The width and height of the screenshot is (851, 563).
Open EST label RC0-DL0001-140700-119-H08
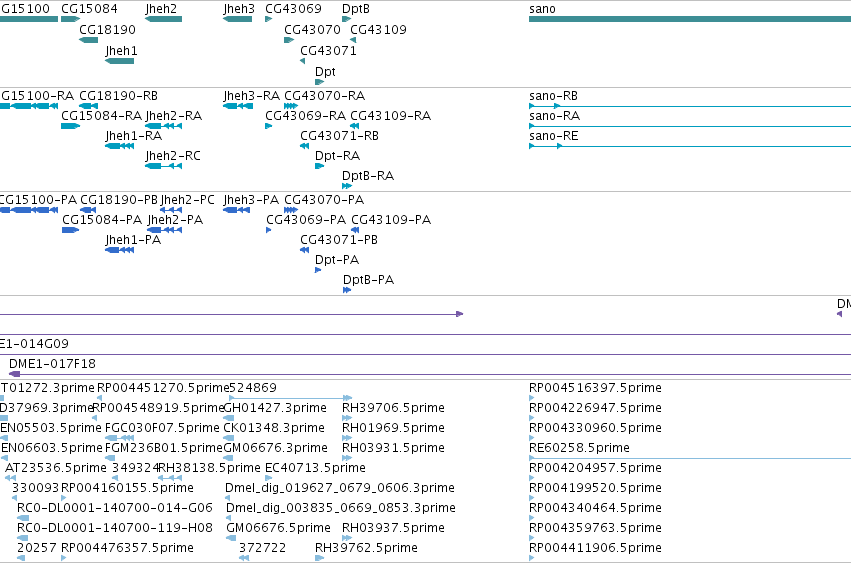pyautogui.click(x=115, y=528)
